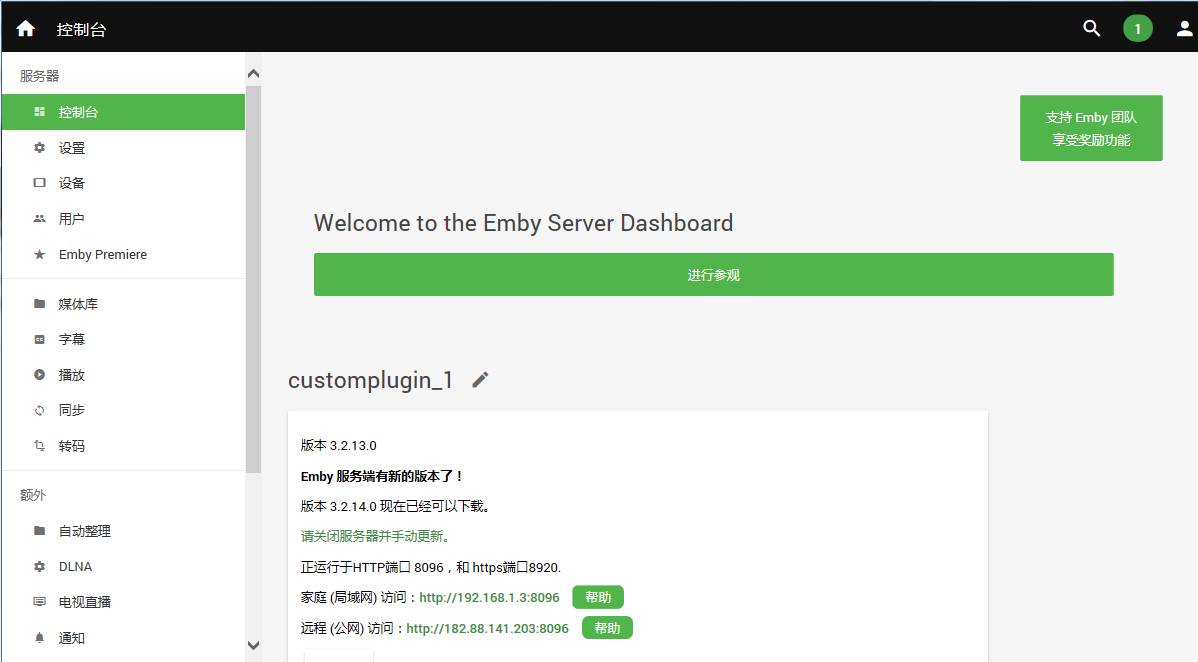Image resolution: width=1198 pixels, height=662 pixels.
Task: Click the 版本 3.2.14.0 现在已经可以下载 text
Action: [x=395, y=506]
